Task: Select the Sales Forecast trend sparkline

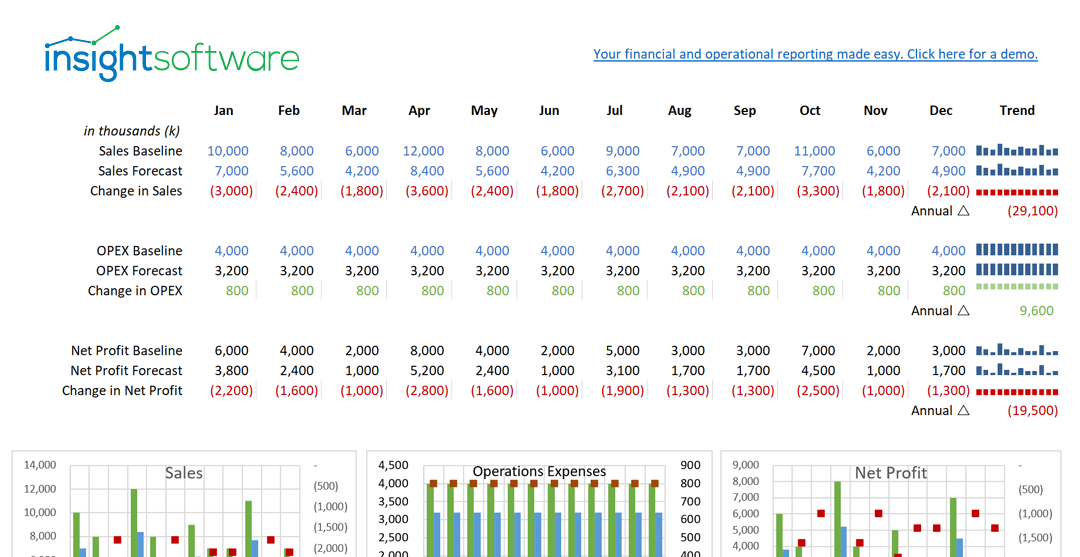Action: coord(1017,170)
